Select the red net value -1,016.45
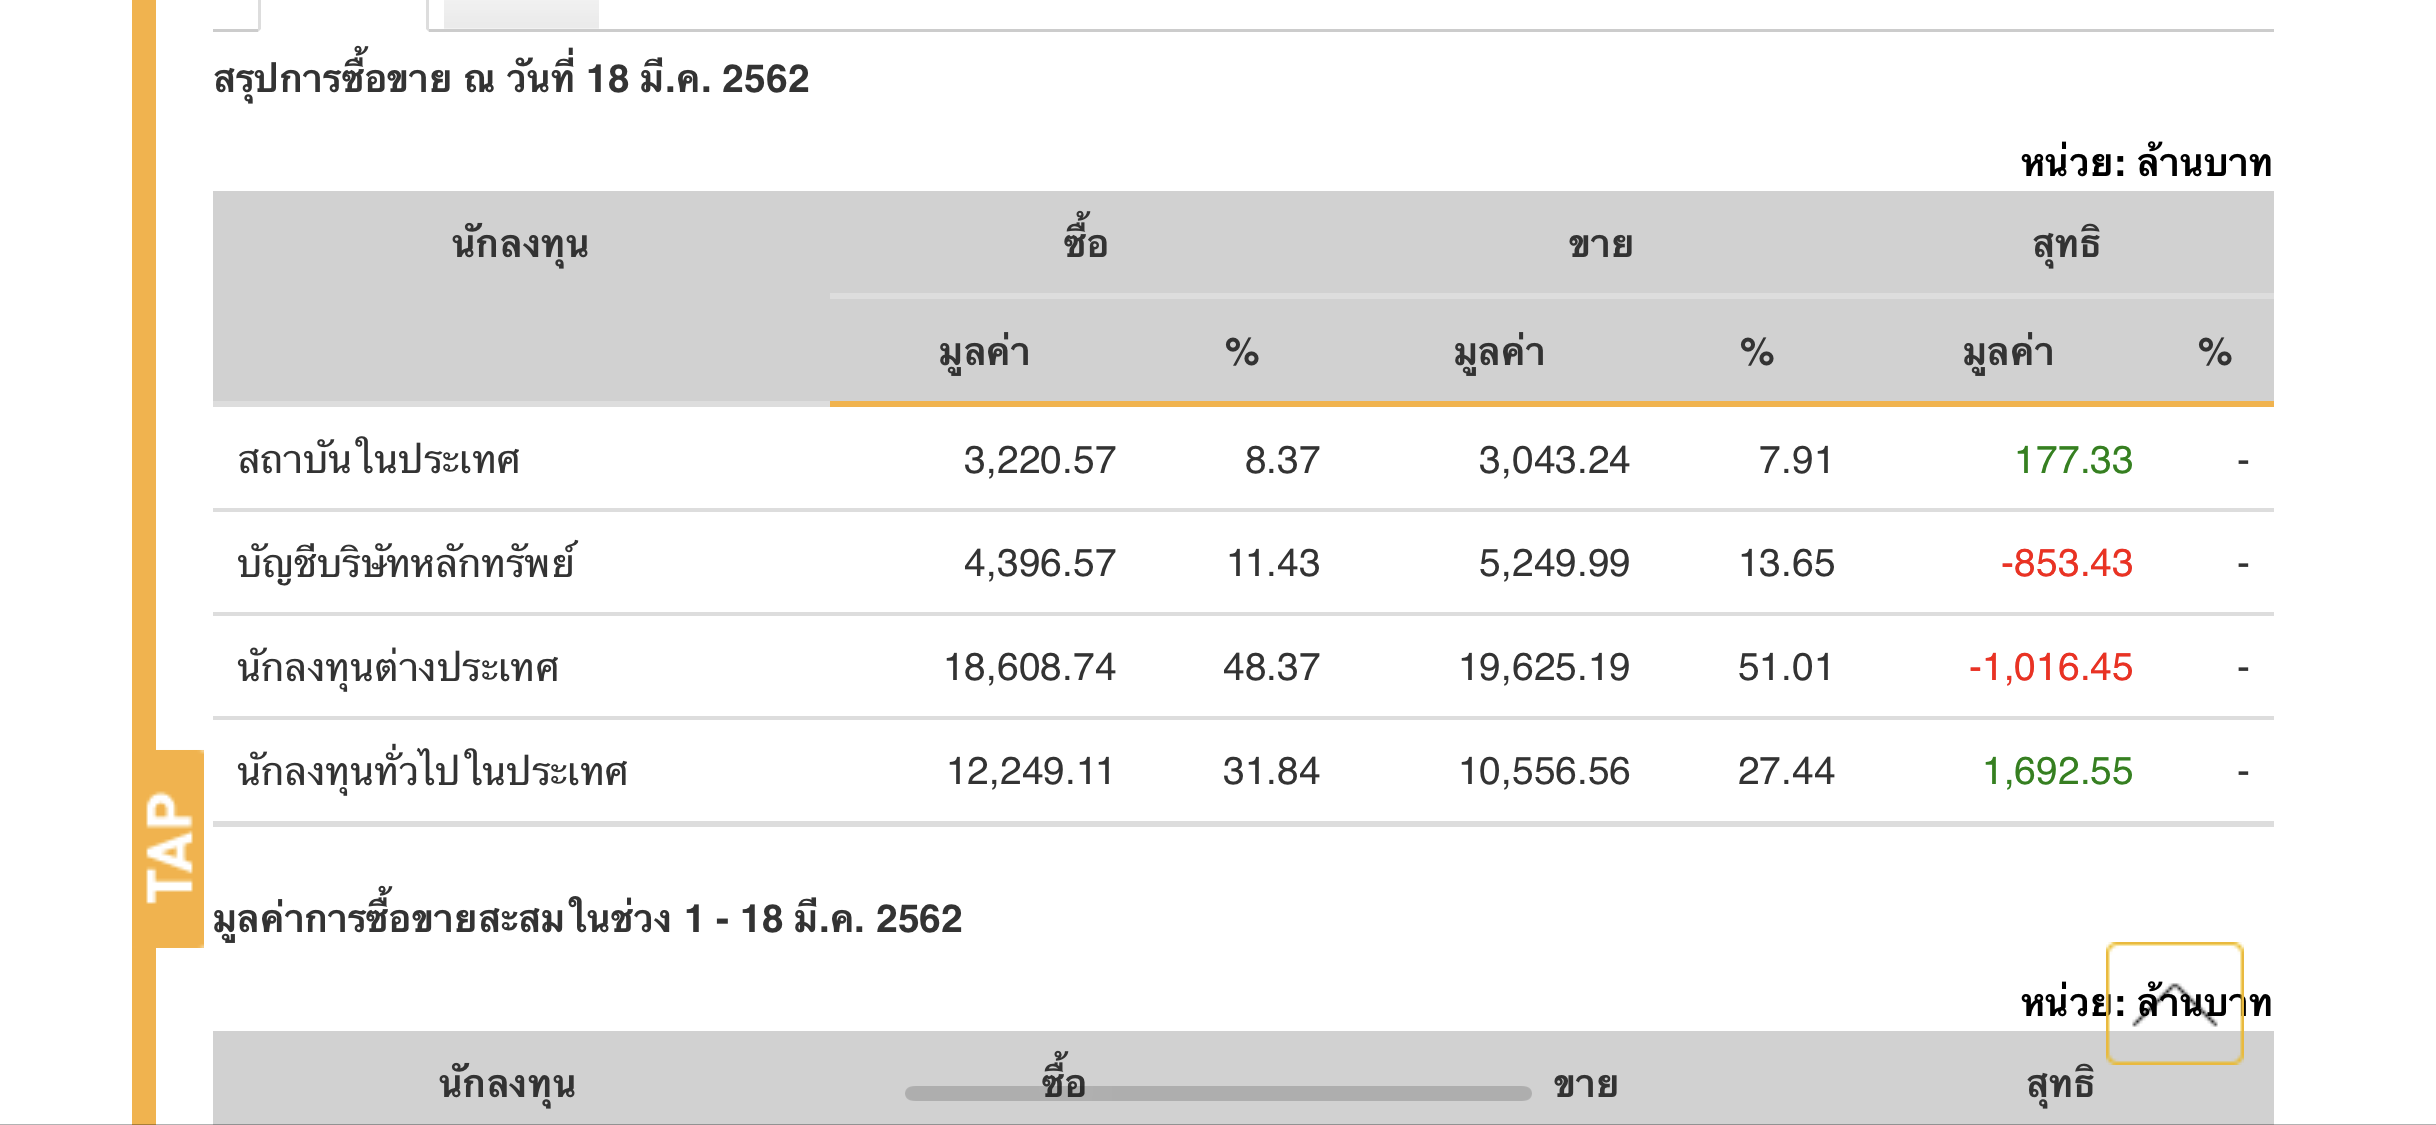Image resolution: width=2436 pixels, height=1125 pixels. pos(2050,668)
